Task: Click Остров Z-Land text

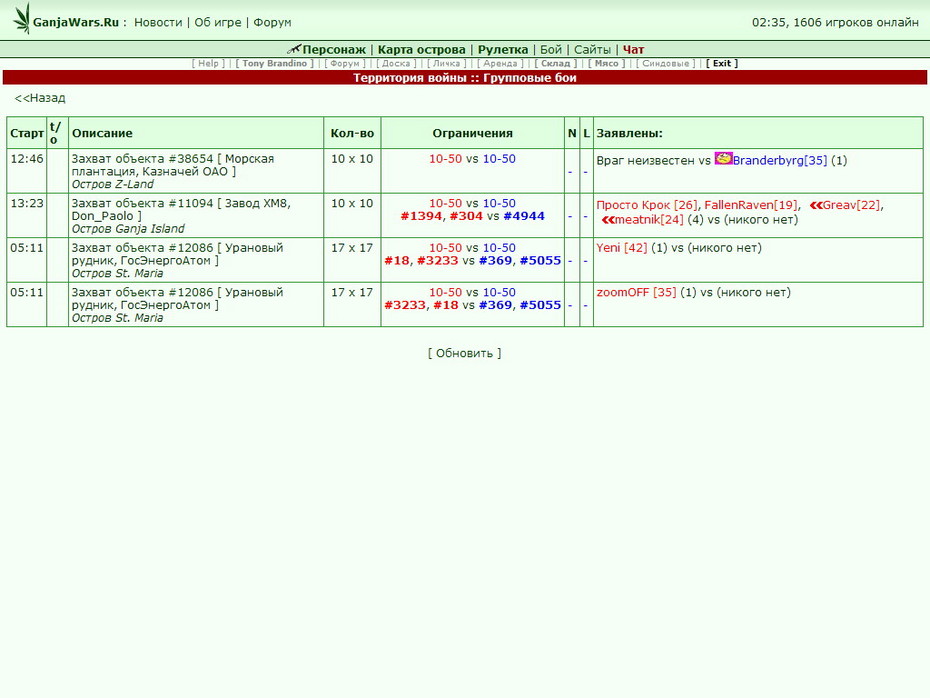Action: (113, 184)
